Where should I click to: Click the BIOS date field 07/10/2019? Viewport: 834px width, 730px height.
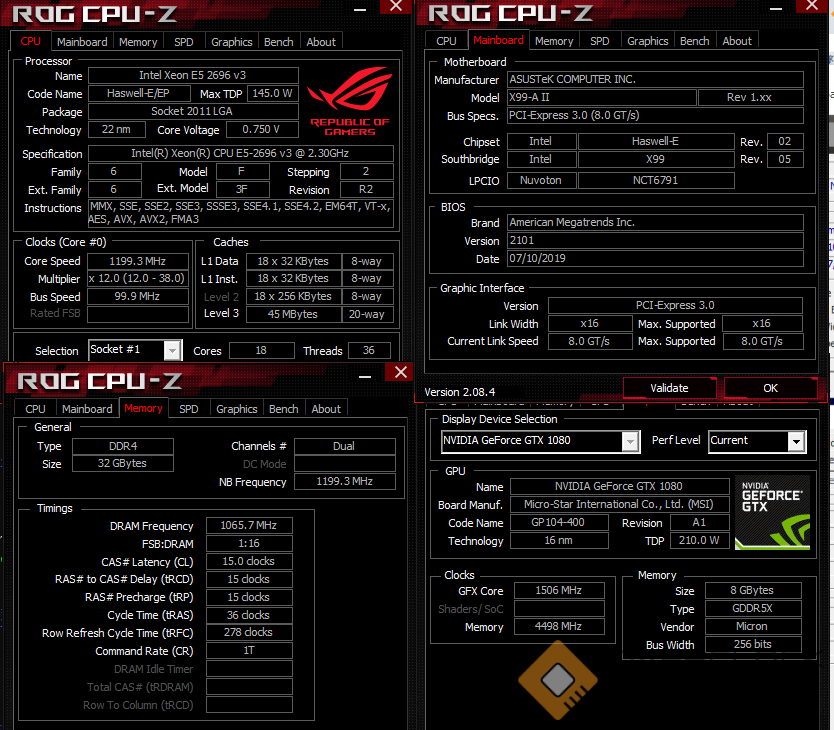coord(655,258)
